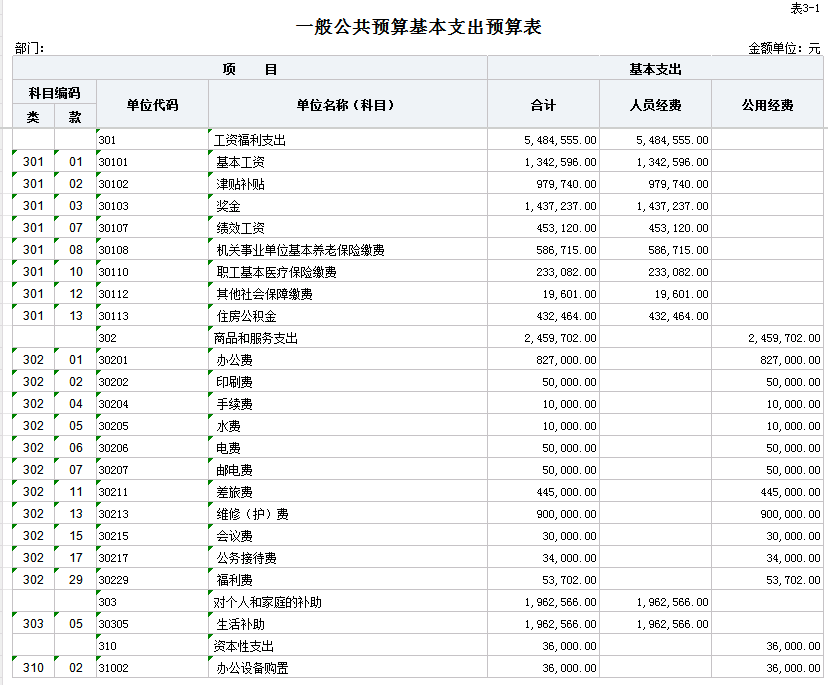Select the 会议费 cell
Viewport: 828px width, 685px height.
pyautogui.click(x=347, y=536)
